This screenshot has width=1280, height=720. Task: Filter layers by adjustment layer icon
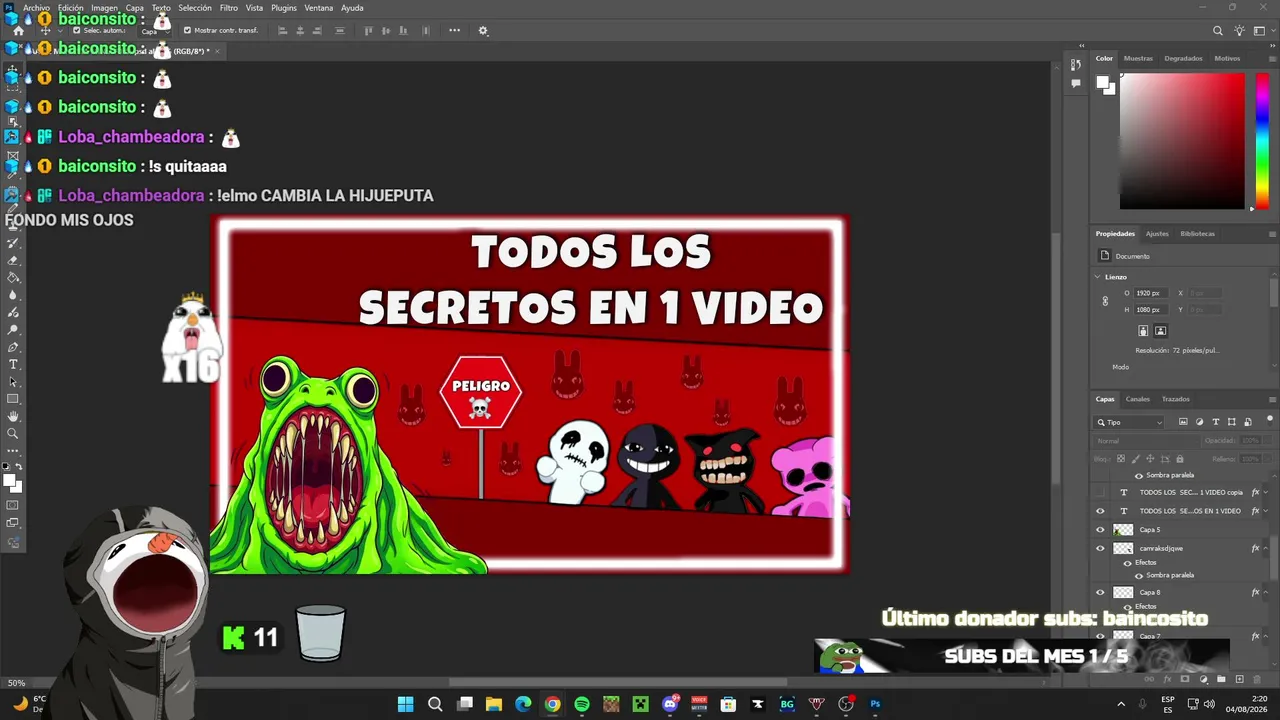[1199, 422]
